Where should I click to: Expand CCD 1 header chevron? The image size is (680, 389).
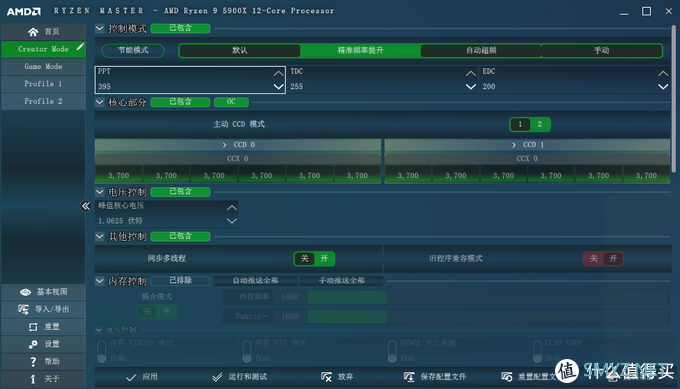[x=514, y=145]
